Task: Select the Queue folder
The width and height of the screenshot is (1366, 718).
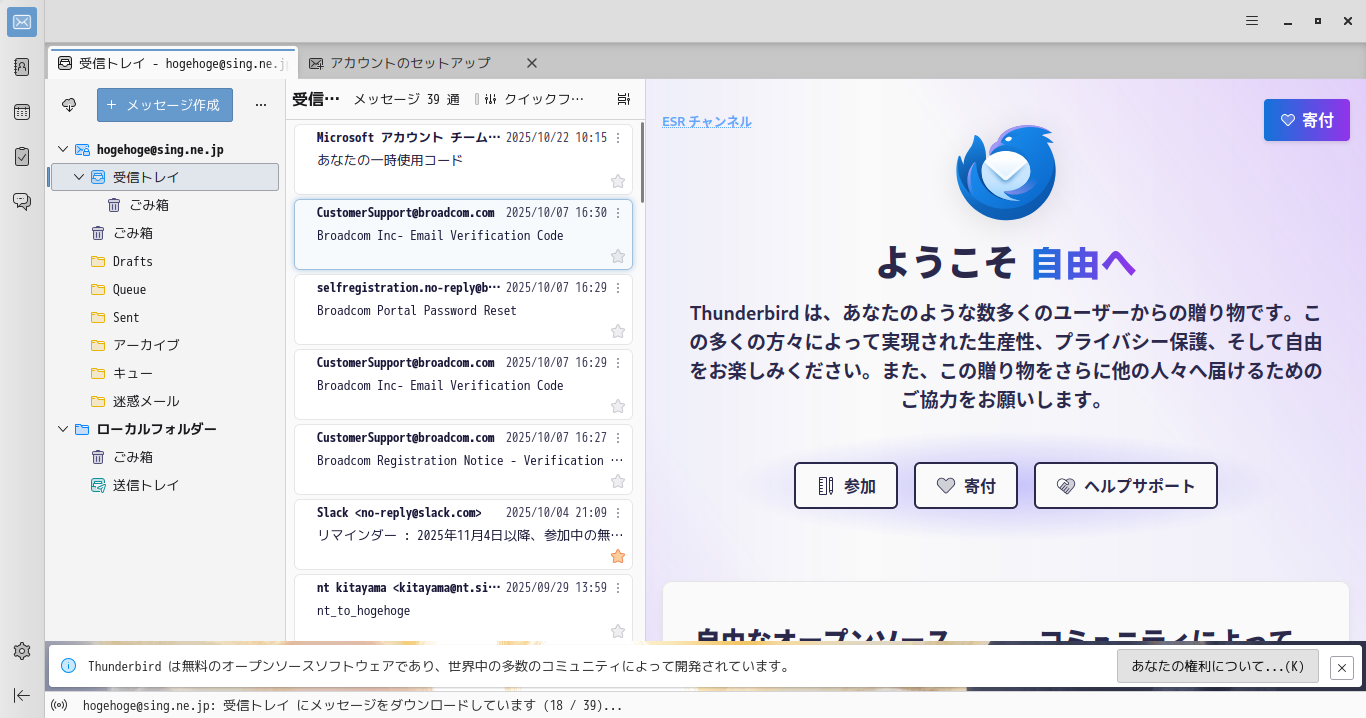Action: [x=164, y=289]
